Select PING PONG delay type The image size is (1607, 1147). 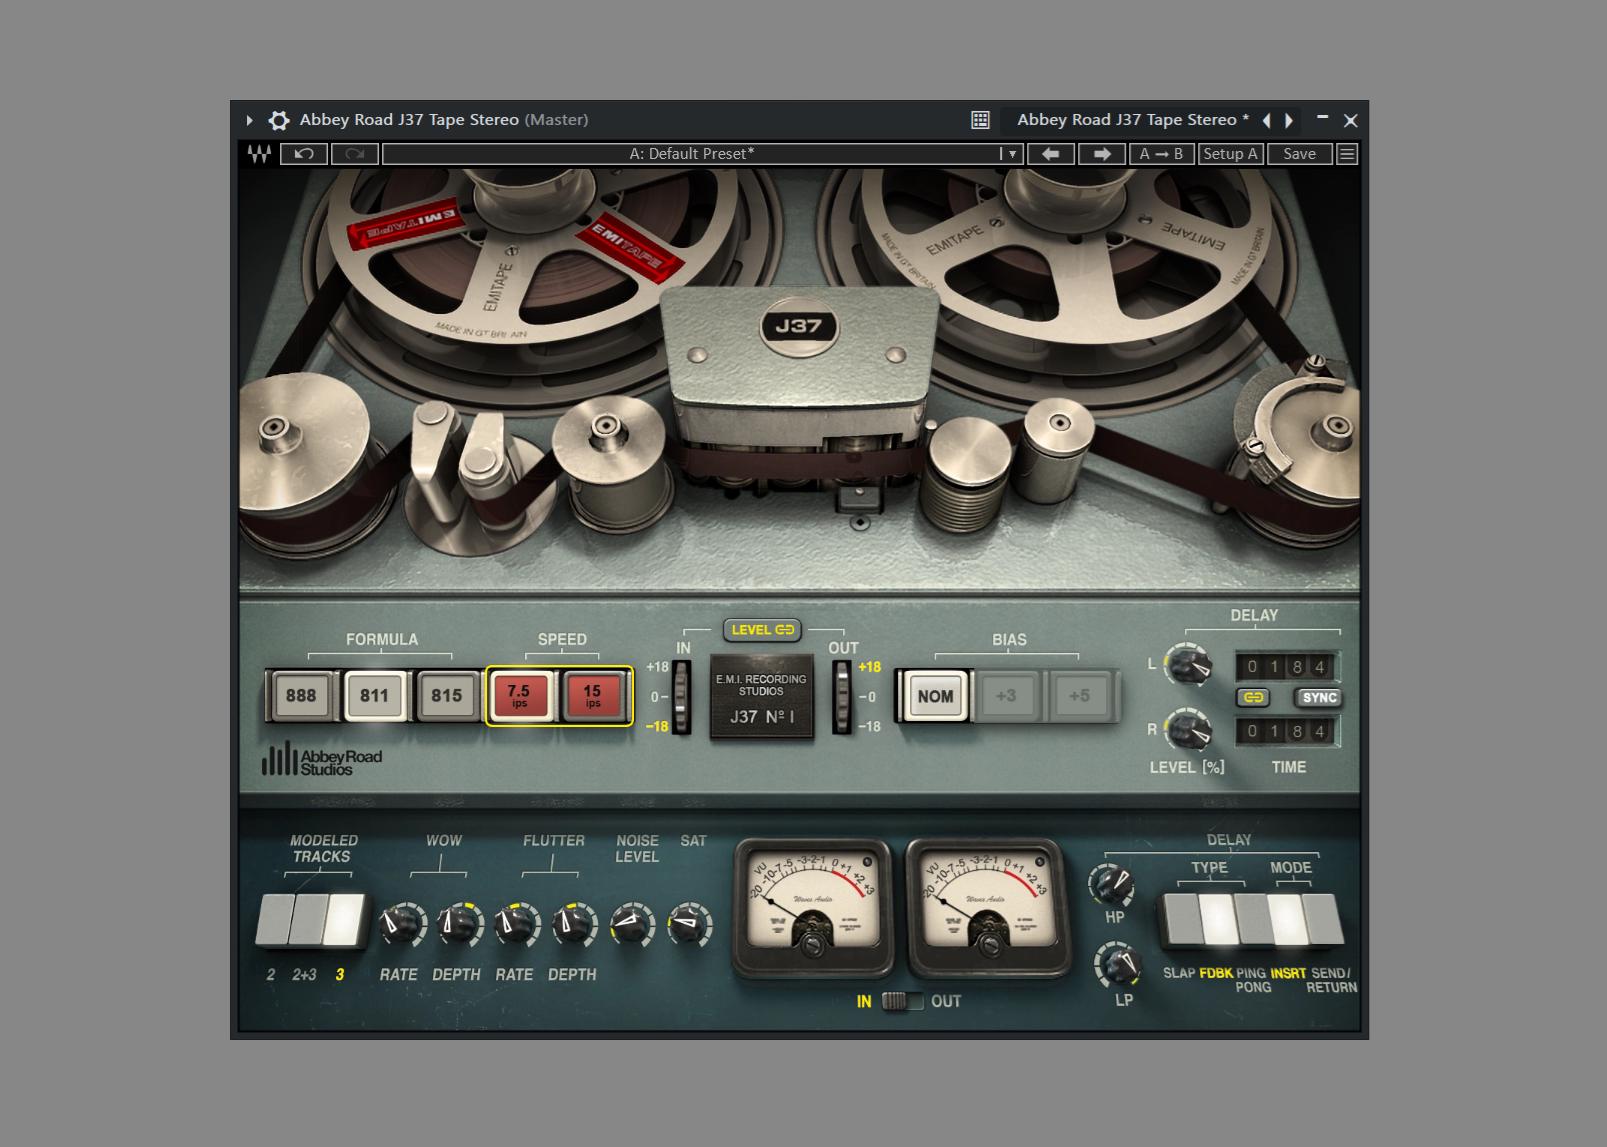tap(1253, 920)
